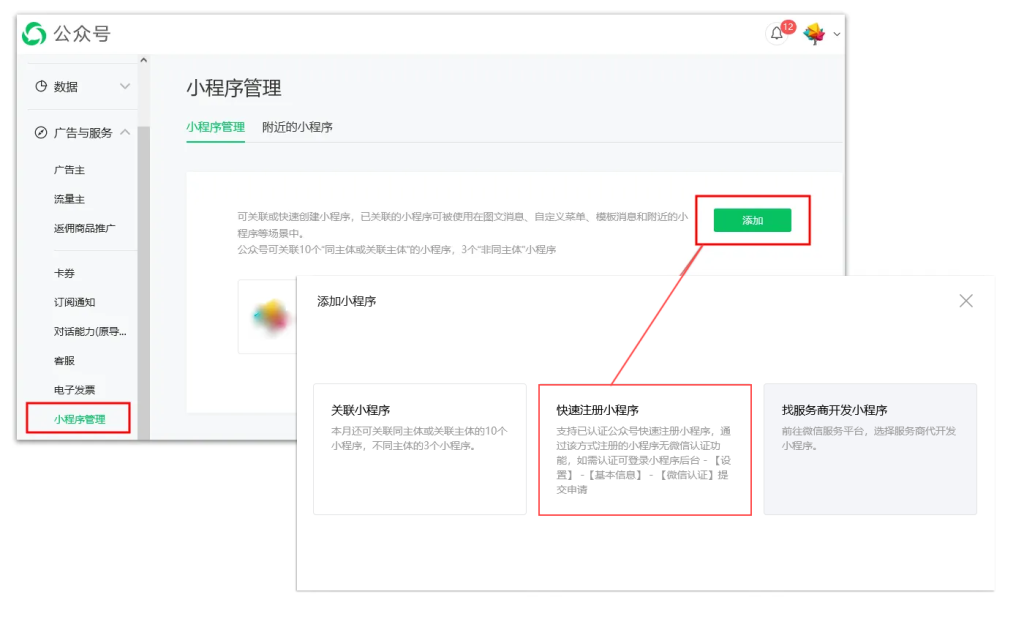The height and width of the screenshot is (619, 1024).
Task: Click the green 添加 button
Action: coord(752,220)
